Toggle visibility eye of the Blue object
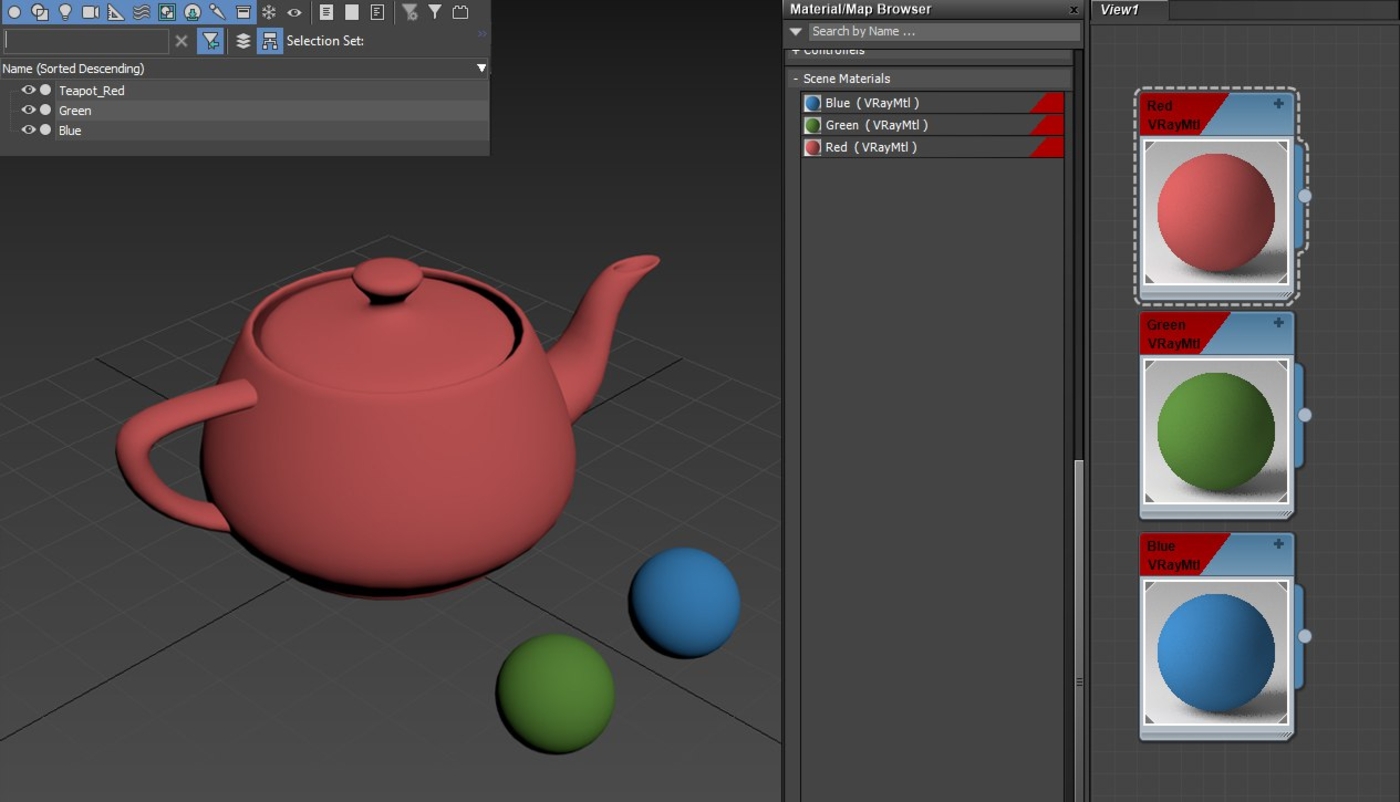This screenshot has width=1400, height=802. pos(28,130)
